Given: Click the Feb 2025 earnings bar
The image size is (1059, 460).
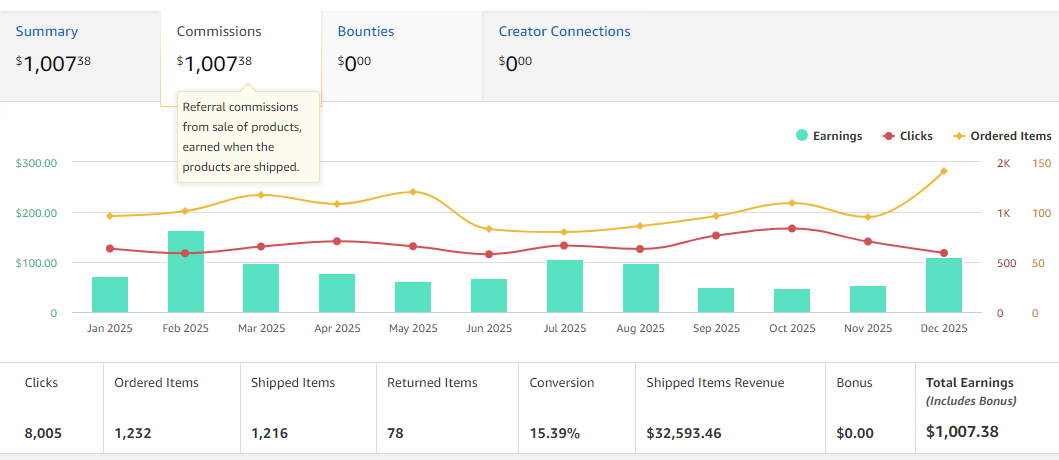Looking at the screenshot, I should pyautogui.click(x=186, y=272).
